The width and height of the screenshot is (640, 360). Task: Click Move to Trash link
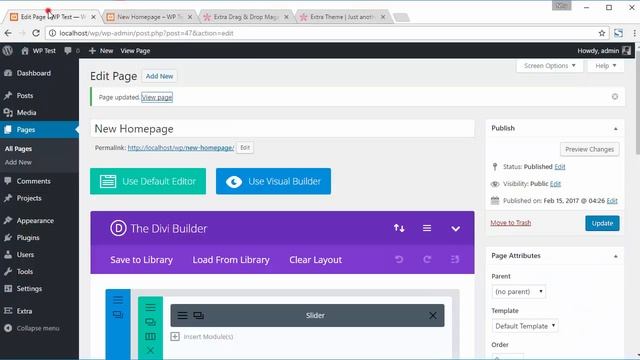[x=511, y=223]
